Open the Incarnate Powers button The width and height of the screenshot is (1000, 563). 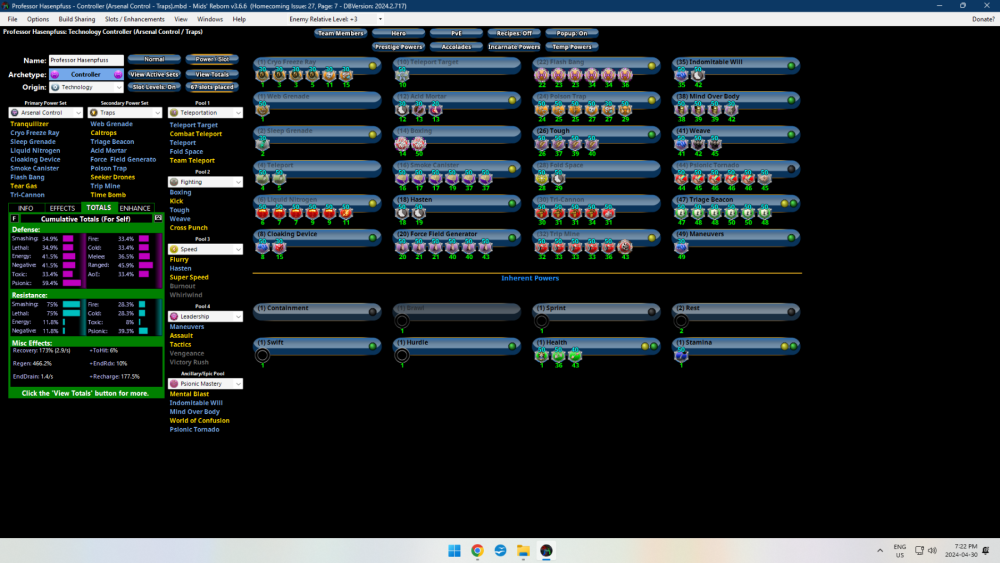[x=514, y=47]
